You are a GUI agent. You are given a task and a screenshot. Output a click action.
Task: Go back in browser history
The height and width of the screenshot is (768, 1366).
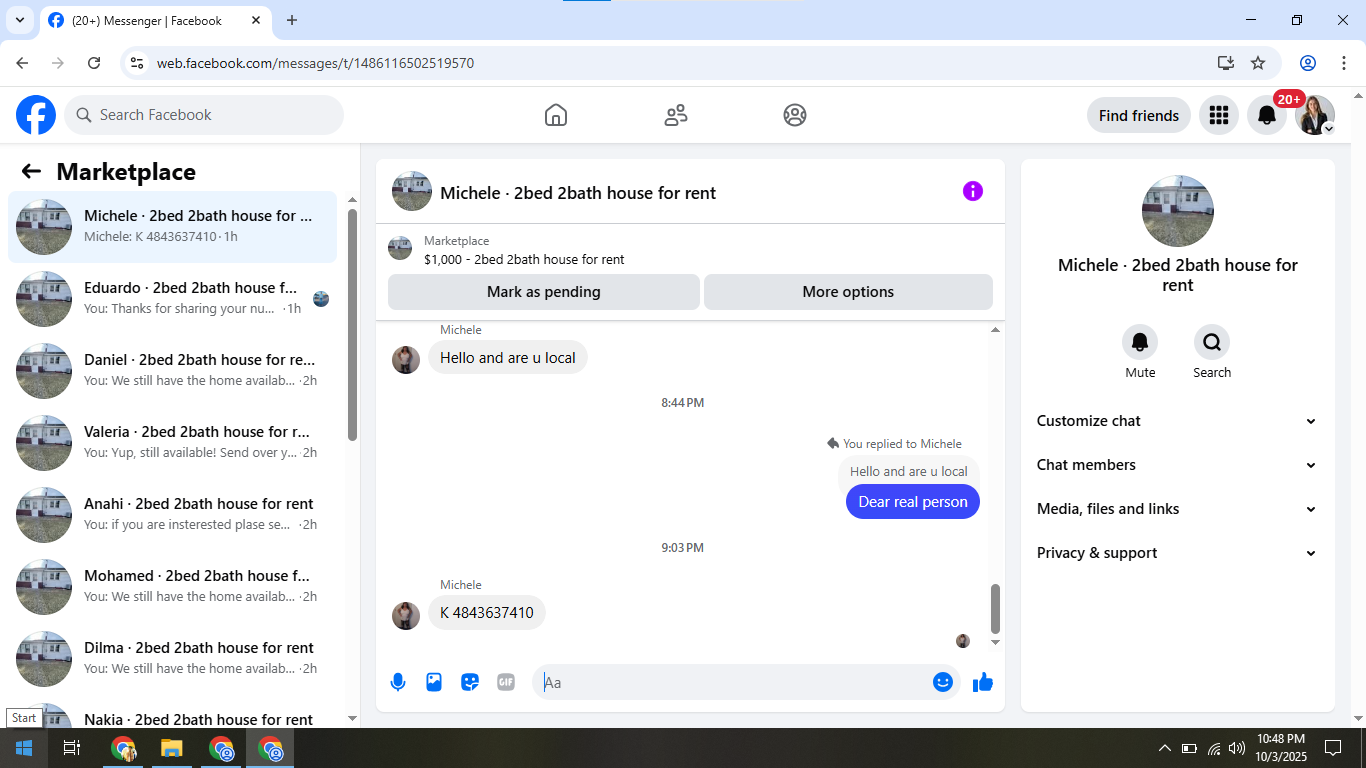tap(22, 63)
